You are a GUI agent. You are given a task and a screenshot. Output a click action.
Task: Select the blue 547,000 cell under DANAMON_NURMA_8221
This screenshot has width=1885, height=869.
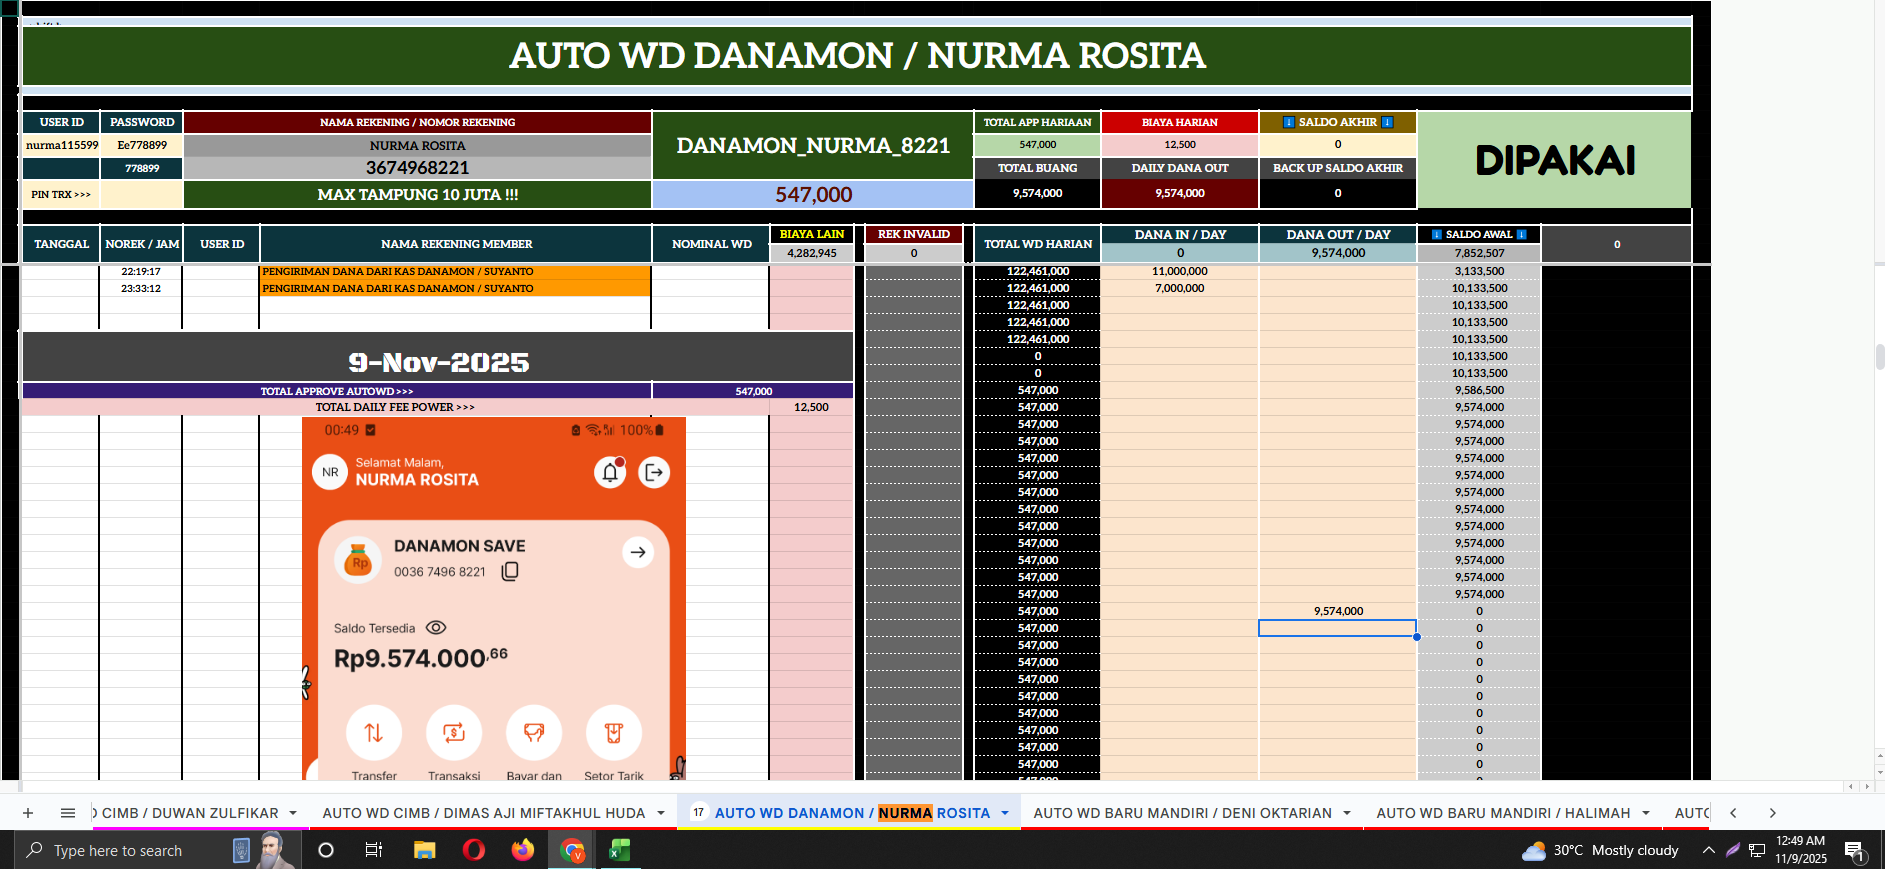pyautogui.click(x=813, y=194)
